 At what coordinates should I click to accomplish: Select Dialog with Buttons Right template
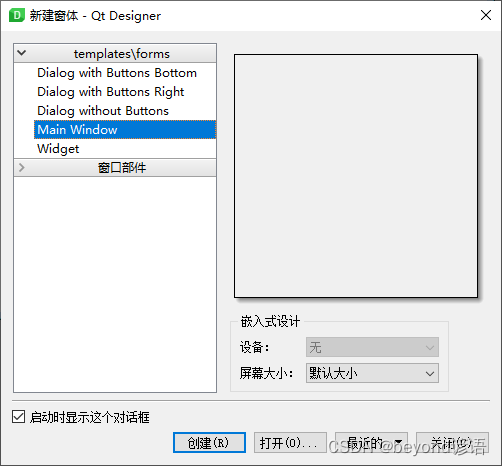click(111, 92)
